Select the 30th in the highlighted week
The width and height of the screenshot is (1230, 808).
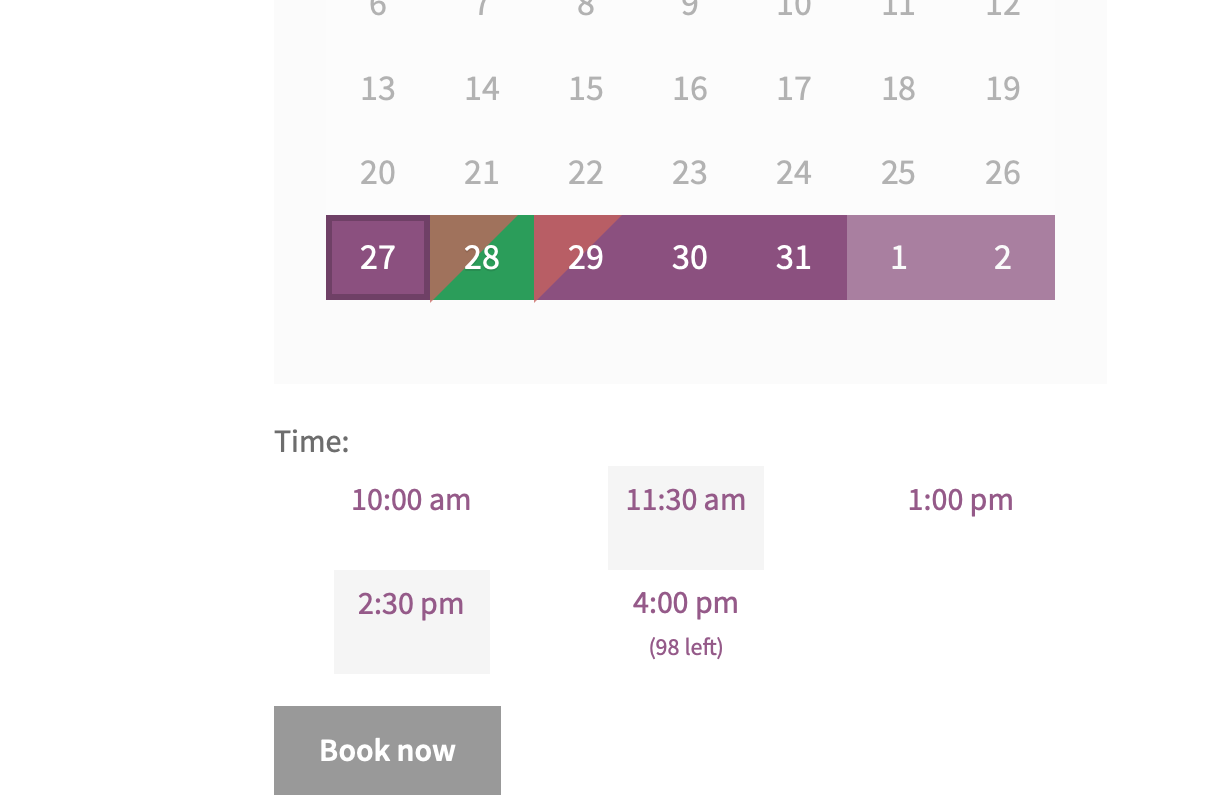(x=690, y=257)
